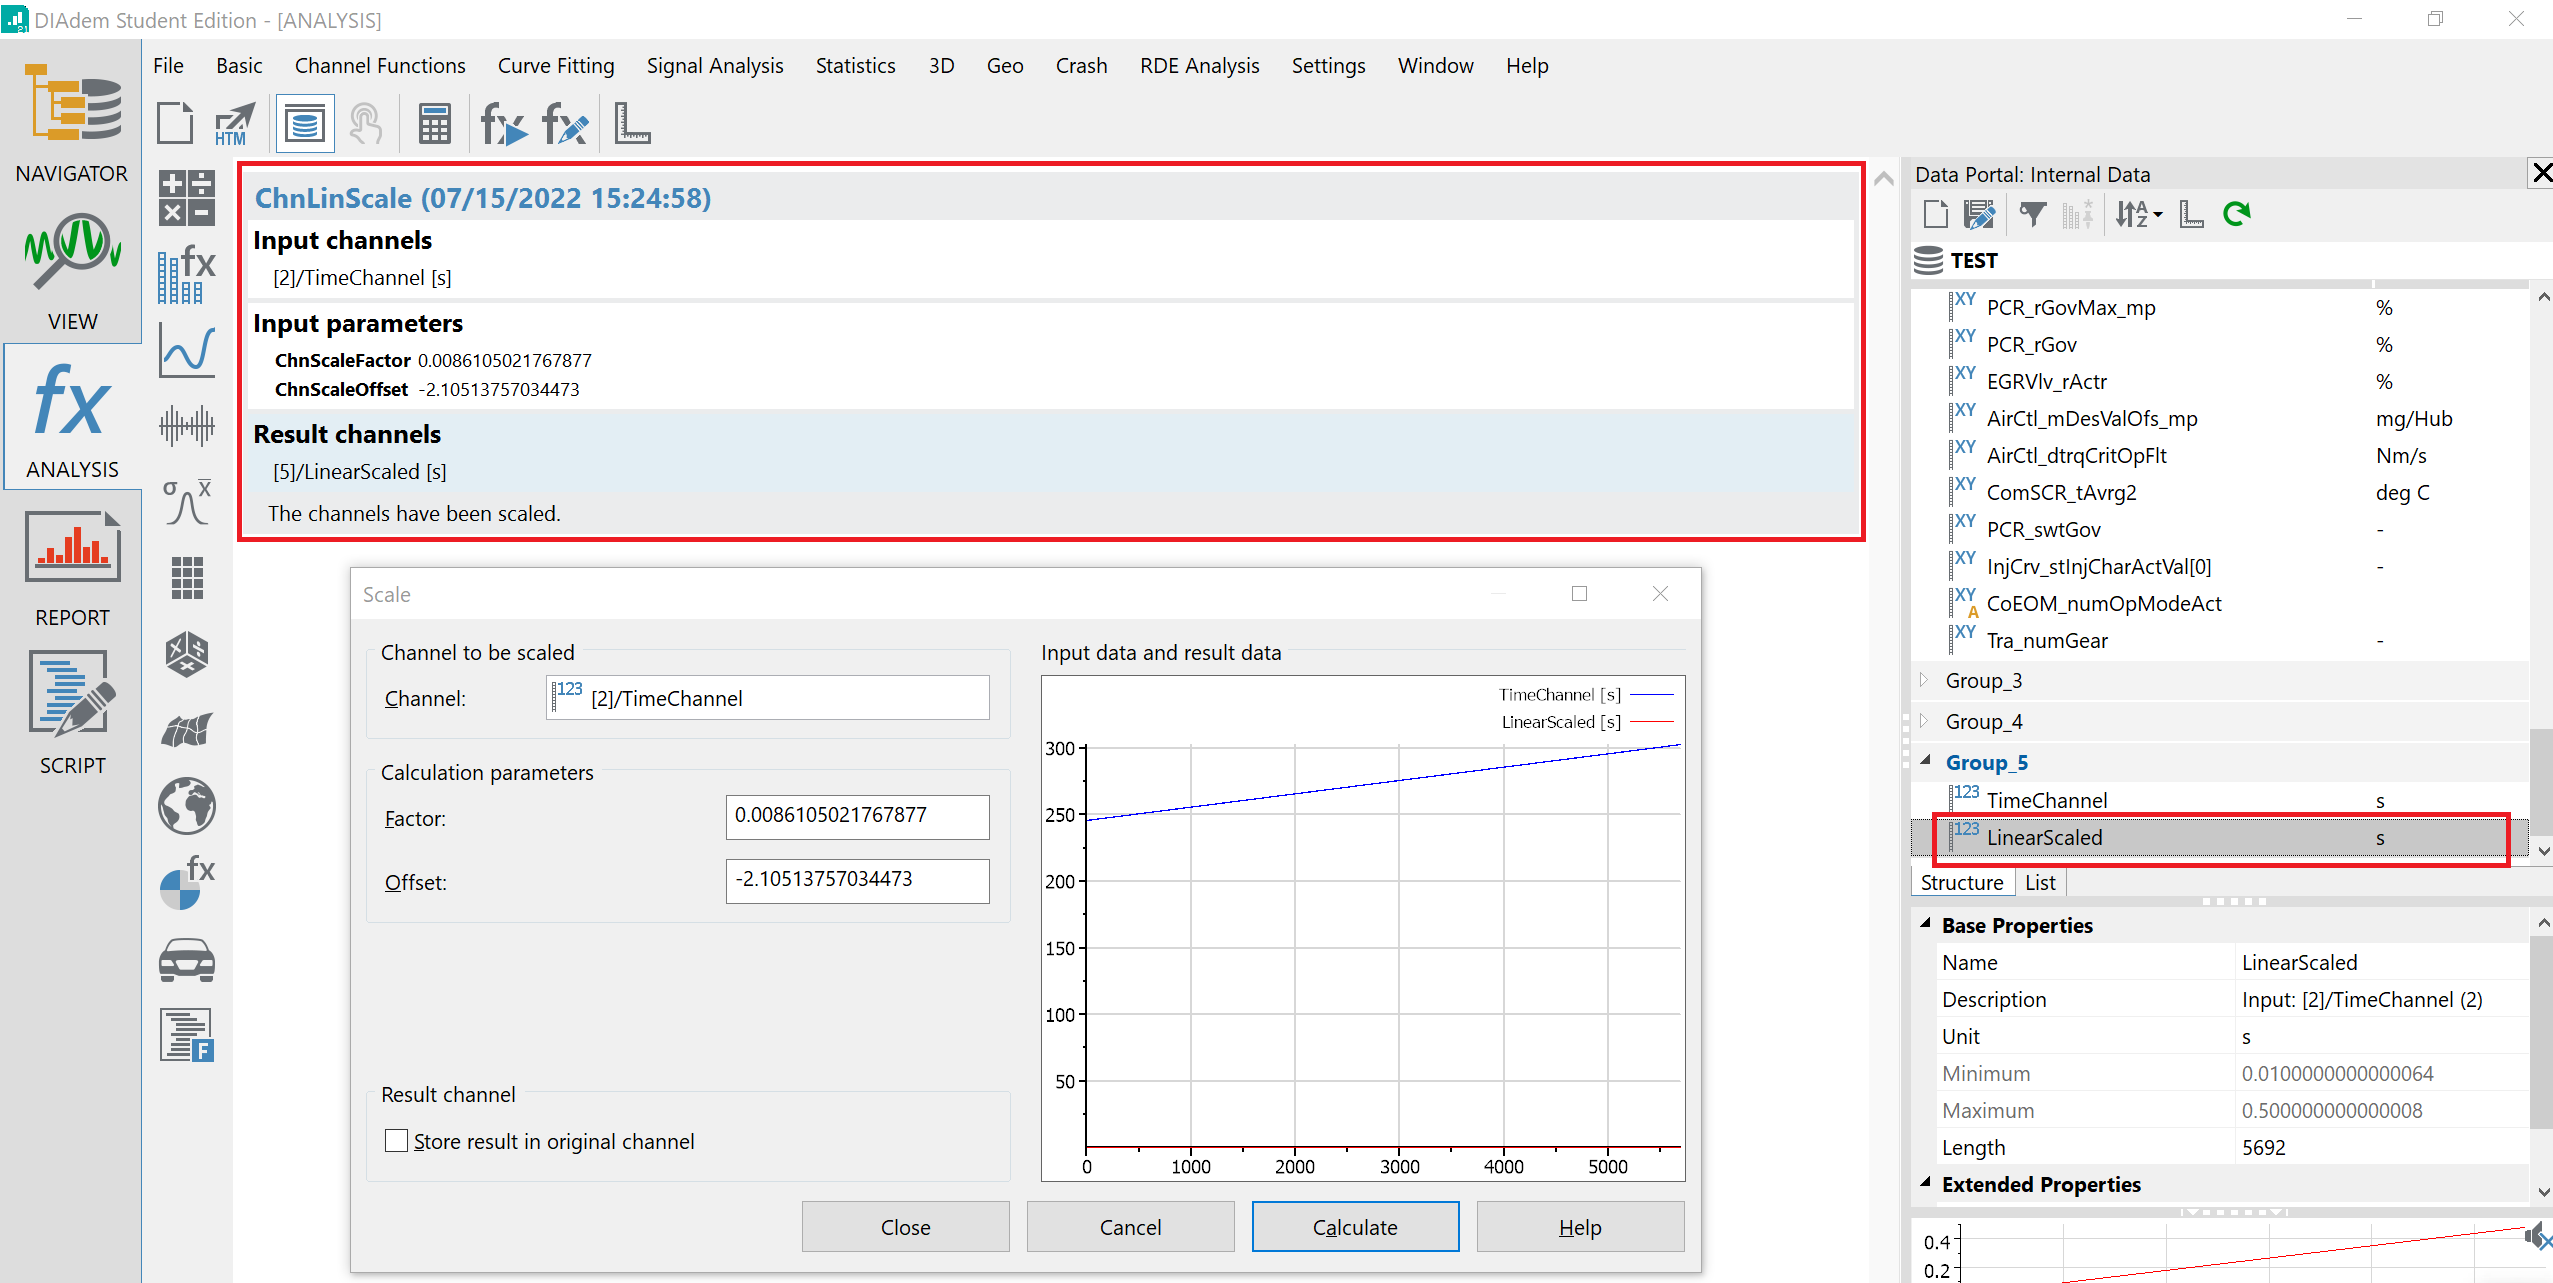Click the fx edit script icon
The image size is (2553, 1283).
coord(565,124)
